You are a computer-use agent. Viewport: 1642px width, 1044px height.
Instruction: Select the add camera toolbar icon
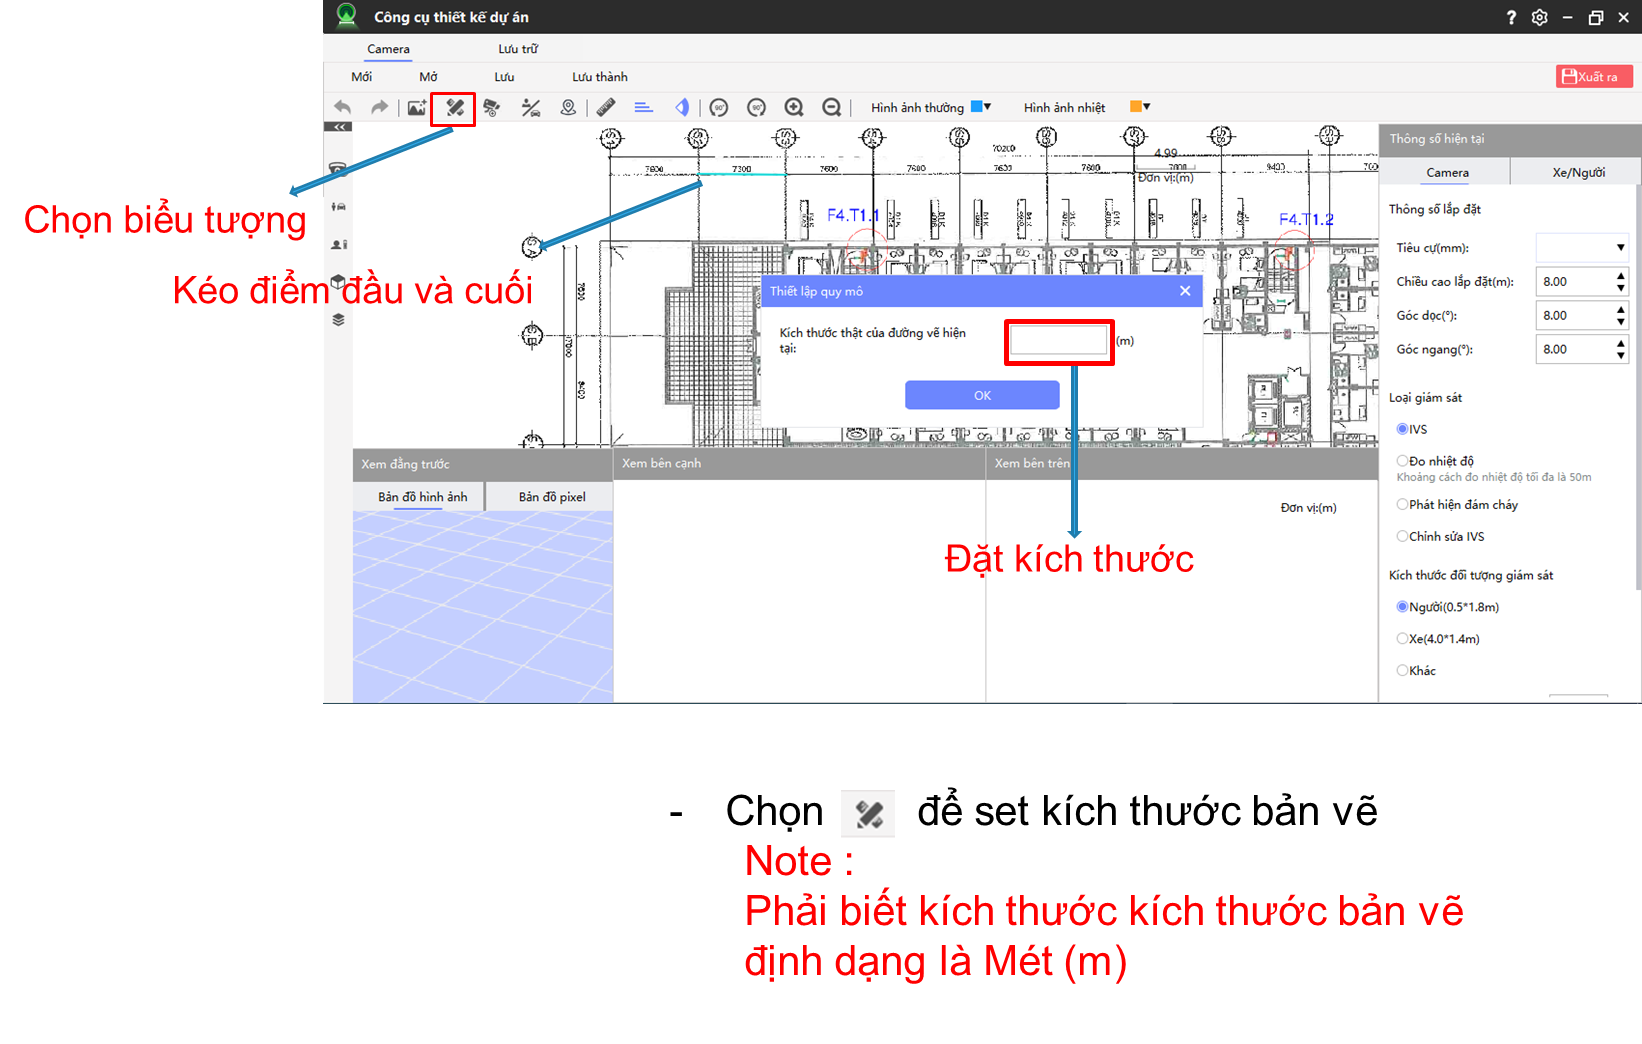pyautogui.click(x=491, y=108)
